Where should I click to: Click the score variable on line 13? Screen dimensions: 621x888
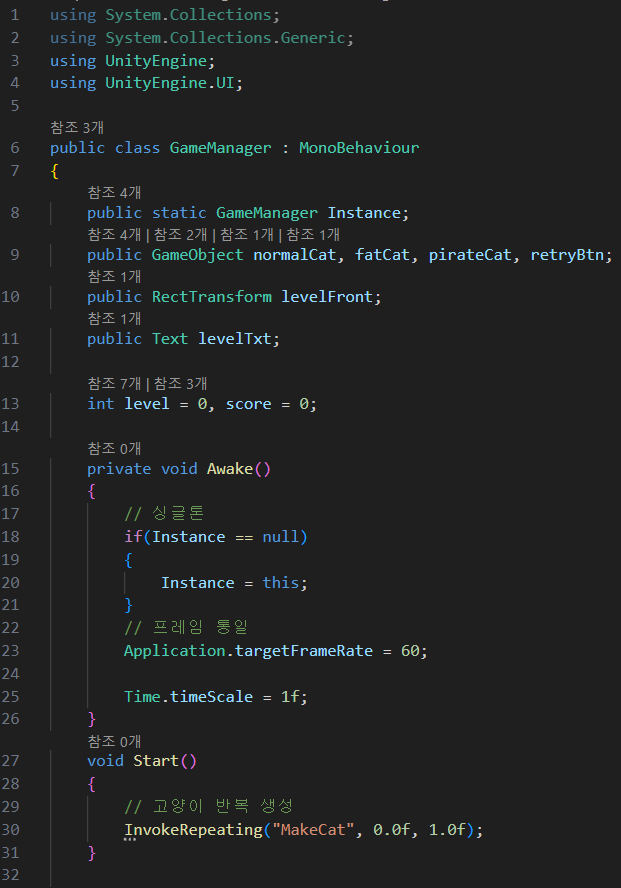(249, 404)
